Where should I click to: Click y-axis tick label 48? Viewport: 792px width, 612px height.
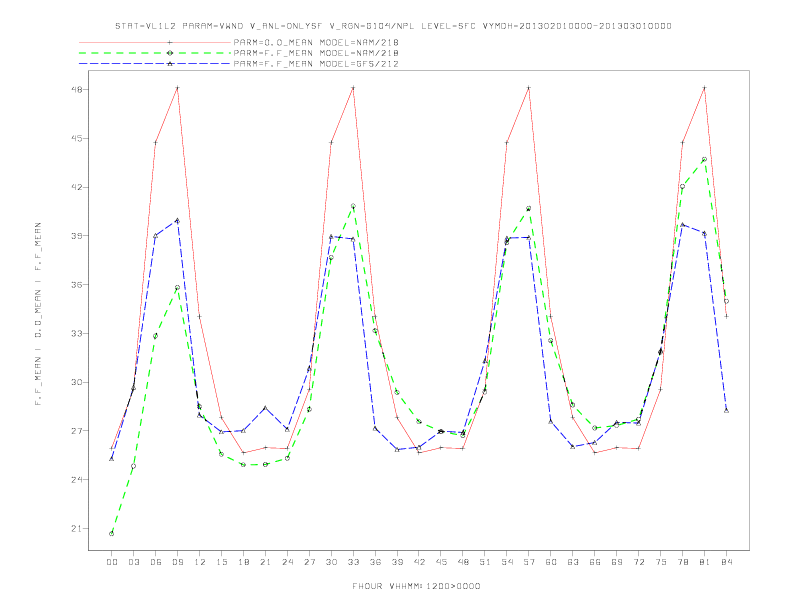coord(77,89)
